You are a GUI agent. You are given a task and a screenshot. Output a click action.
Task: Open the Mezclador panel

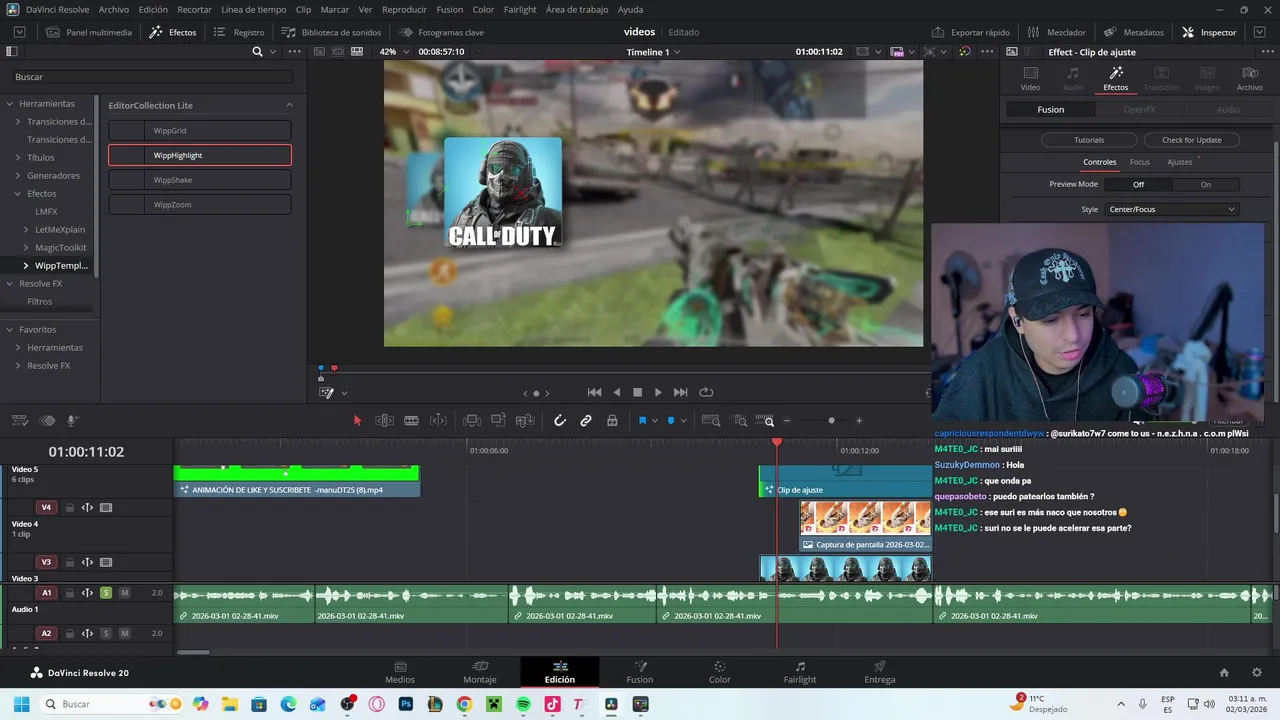tap(1056, 32)
